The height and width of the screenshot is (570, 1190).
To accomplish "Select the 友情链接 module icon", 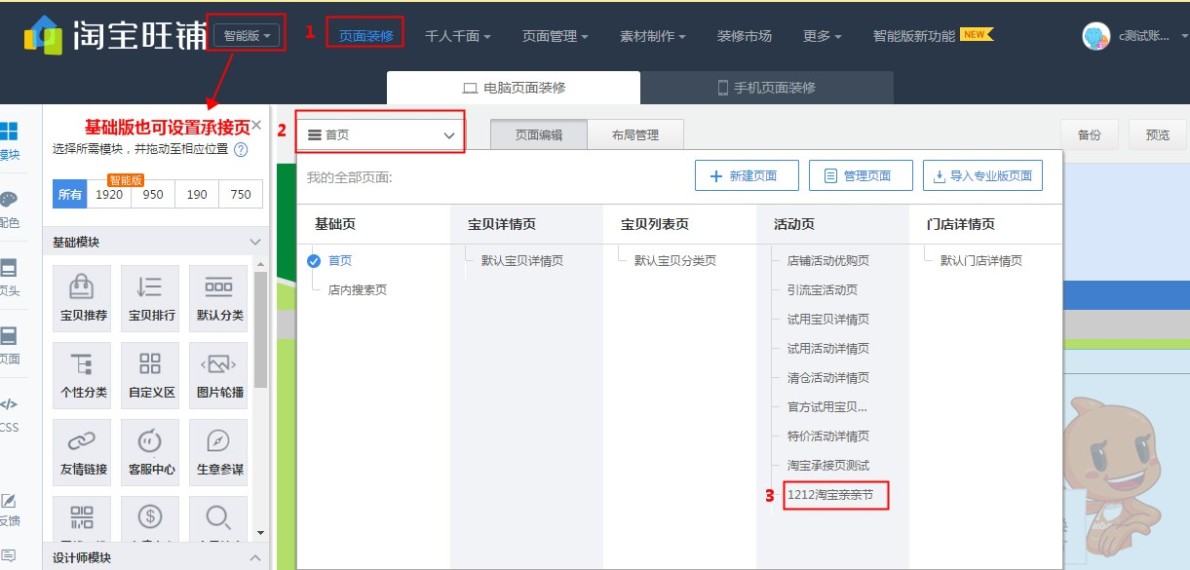I will coord(82,452).
